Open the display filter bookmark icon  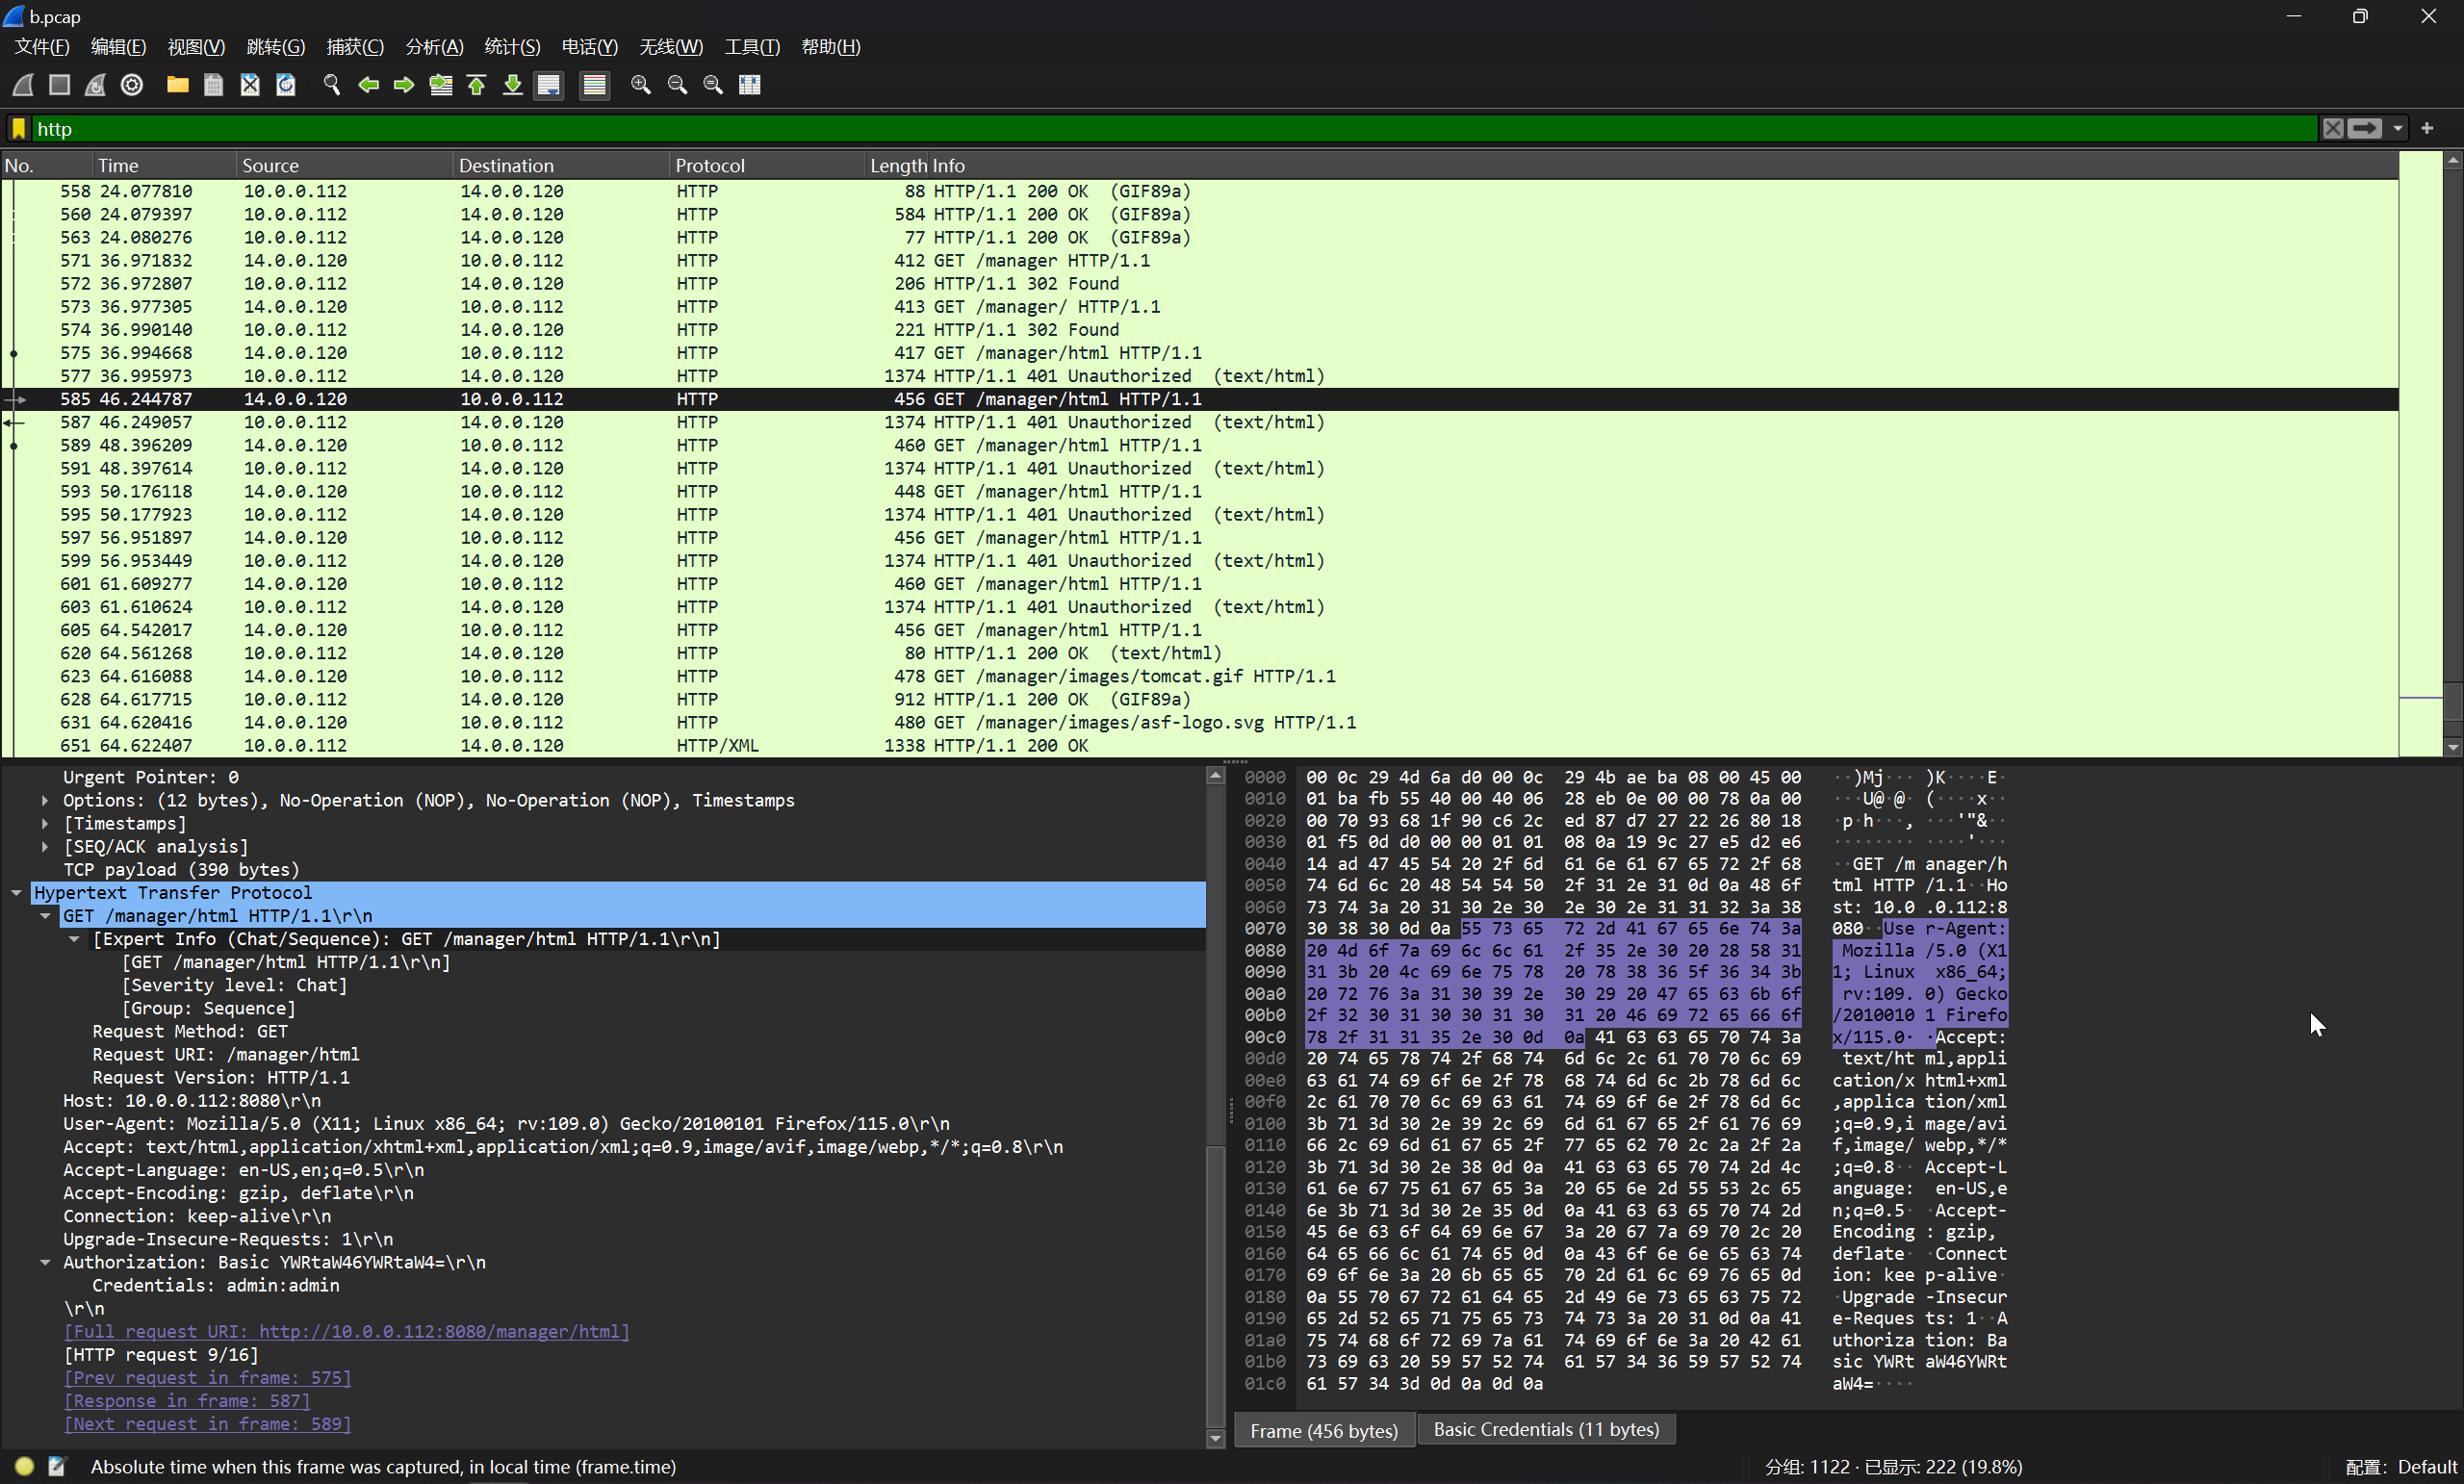coord(18,128)
